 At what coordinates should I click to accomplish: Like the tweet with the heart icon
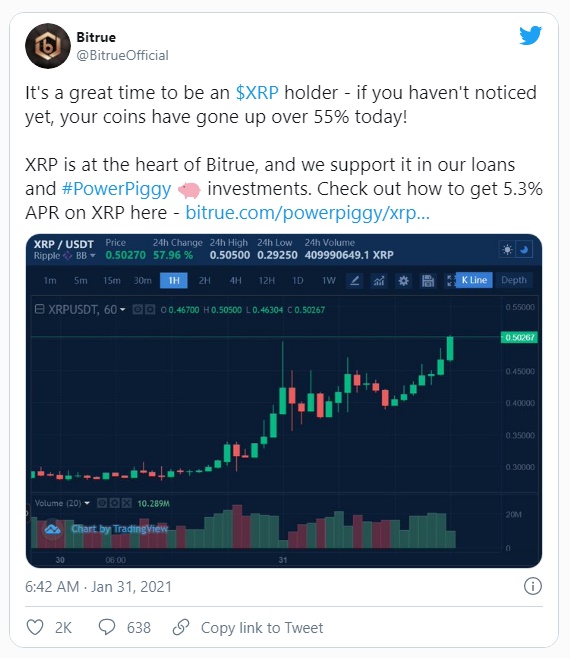click(35, 627)
